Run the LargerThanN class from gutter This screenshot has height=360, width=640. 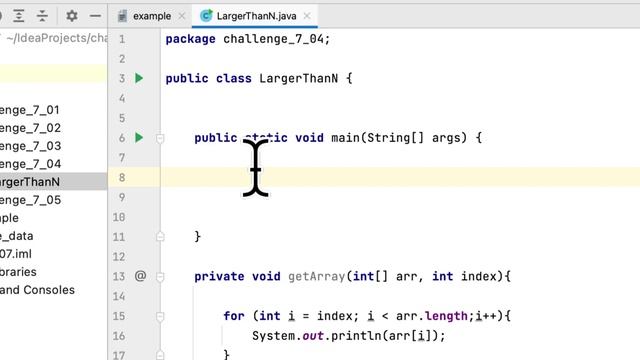(x=139, y=78)
